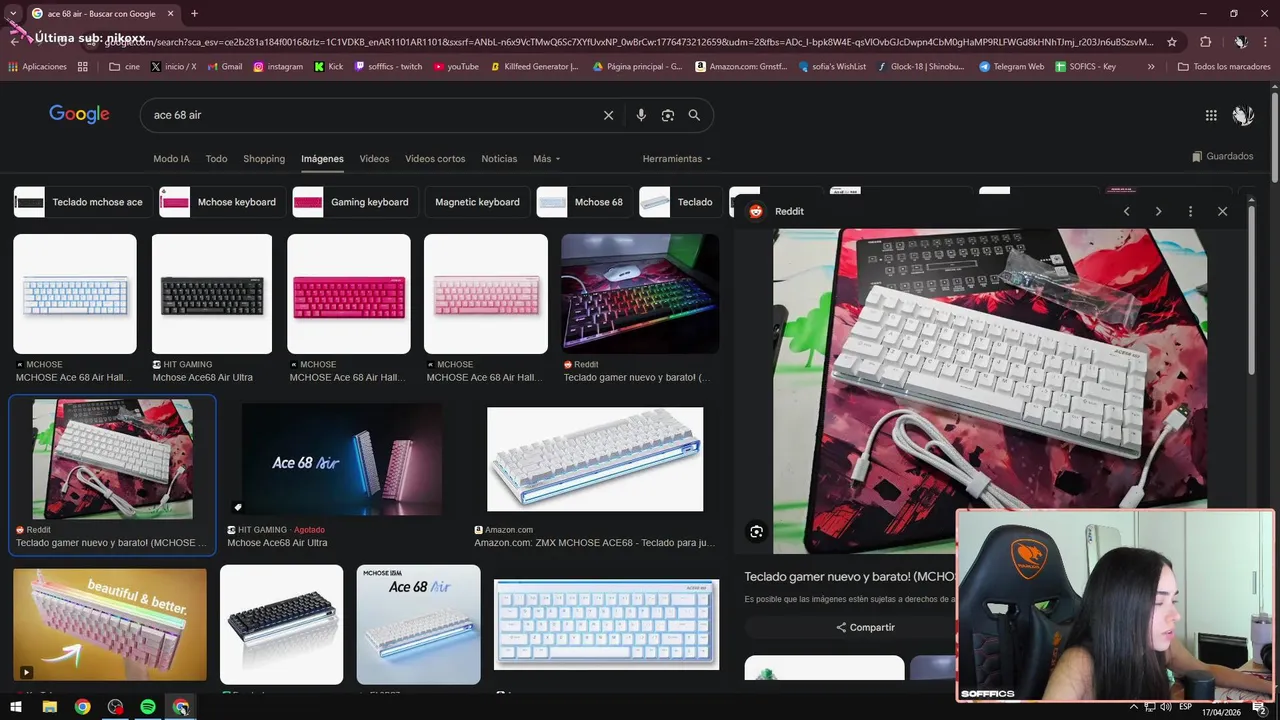Filter by 'Magnetic keyboard' chip
This screenshot has height=720, width=1280.
point(477,202)
